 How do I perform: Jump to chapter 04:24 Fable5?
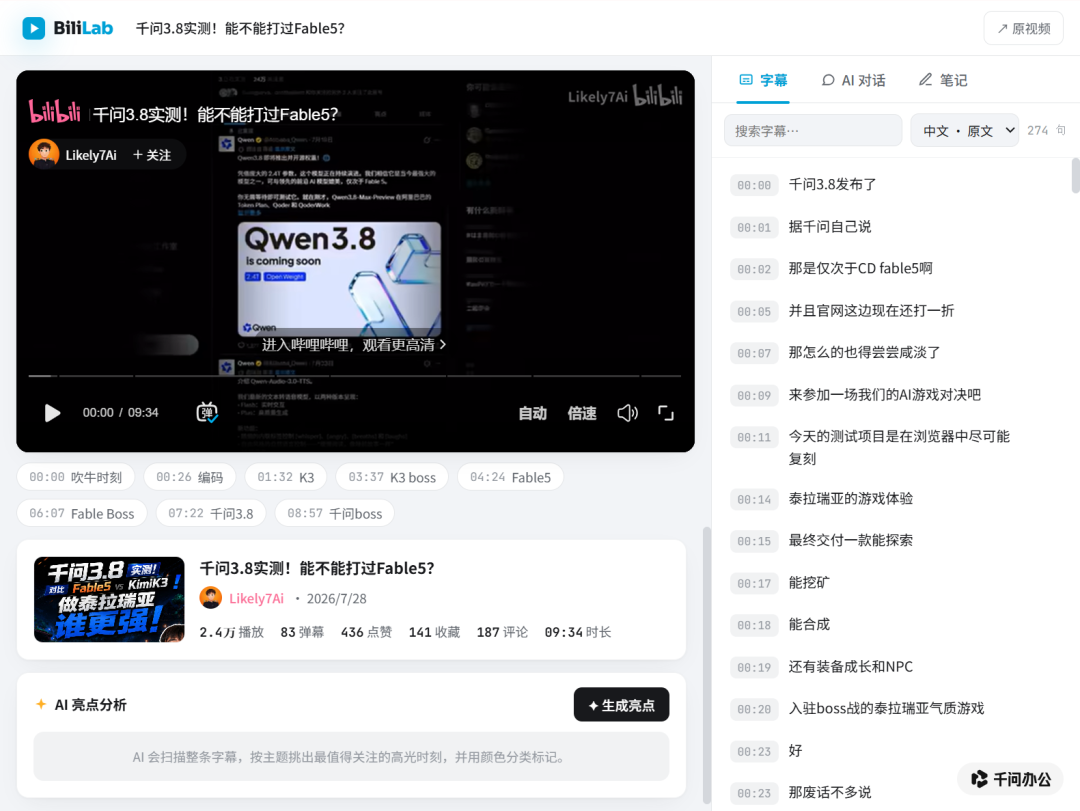click(510, 477)
